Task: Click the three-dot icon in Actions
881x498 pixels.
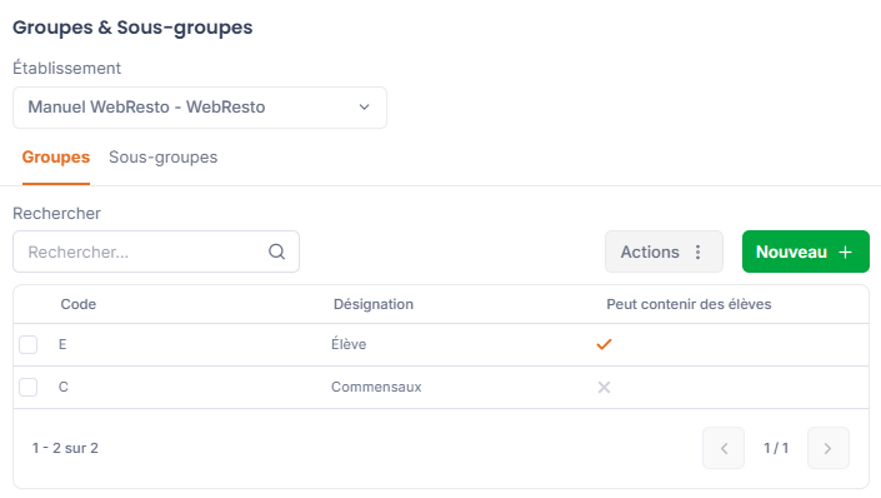Action: click(698, 252)
